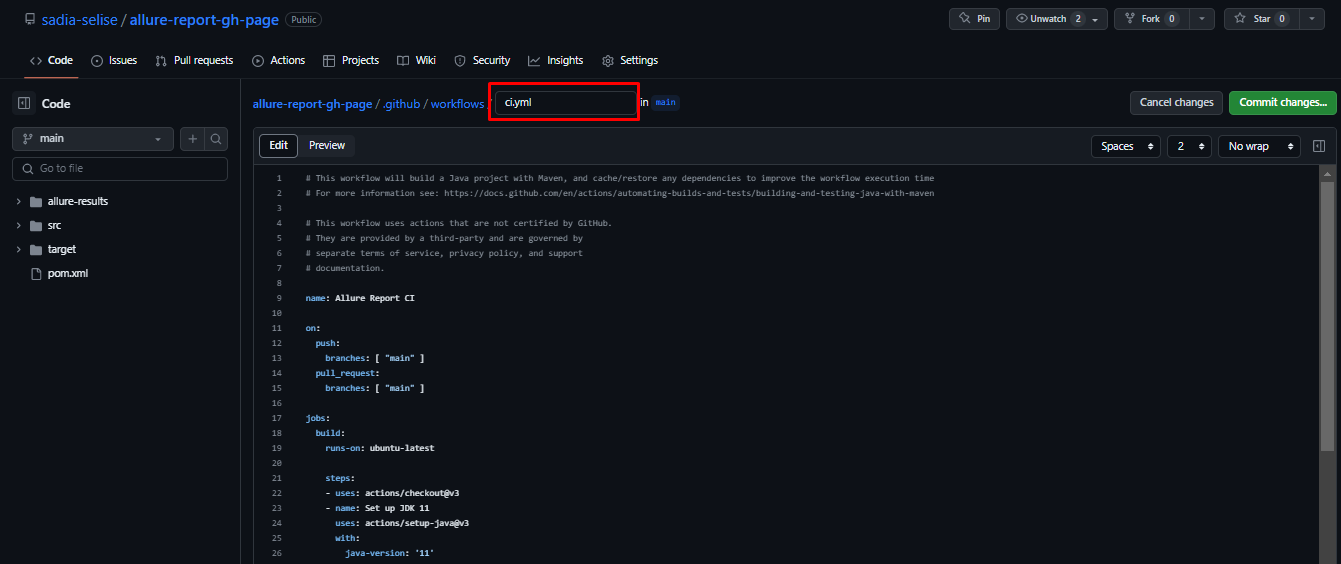Cancel changes to the workflow file
1341x564 pixels.
[1176, 102]
